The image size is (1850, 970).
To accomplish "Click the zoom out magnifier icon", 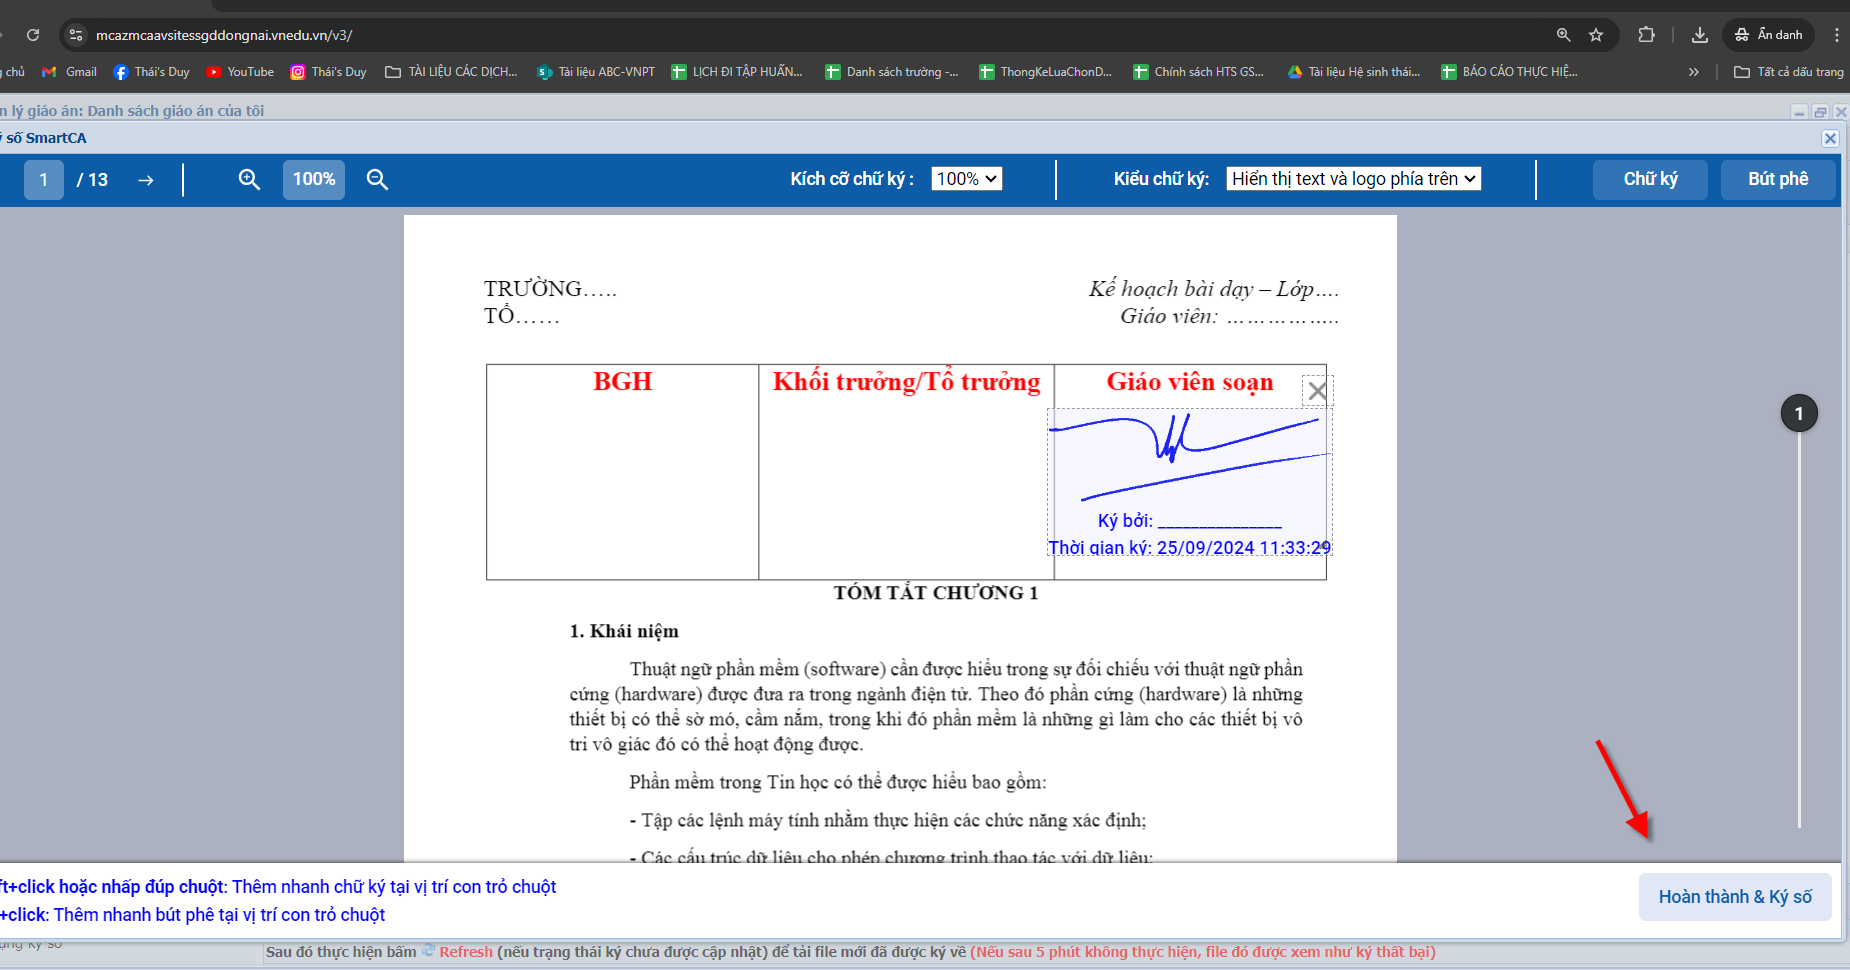I will tap(377, 179).
